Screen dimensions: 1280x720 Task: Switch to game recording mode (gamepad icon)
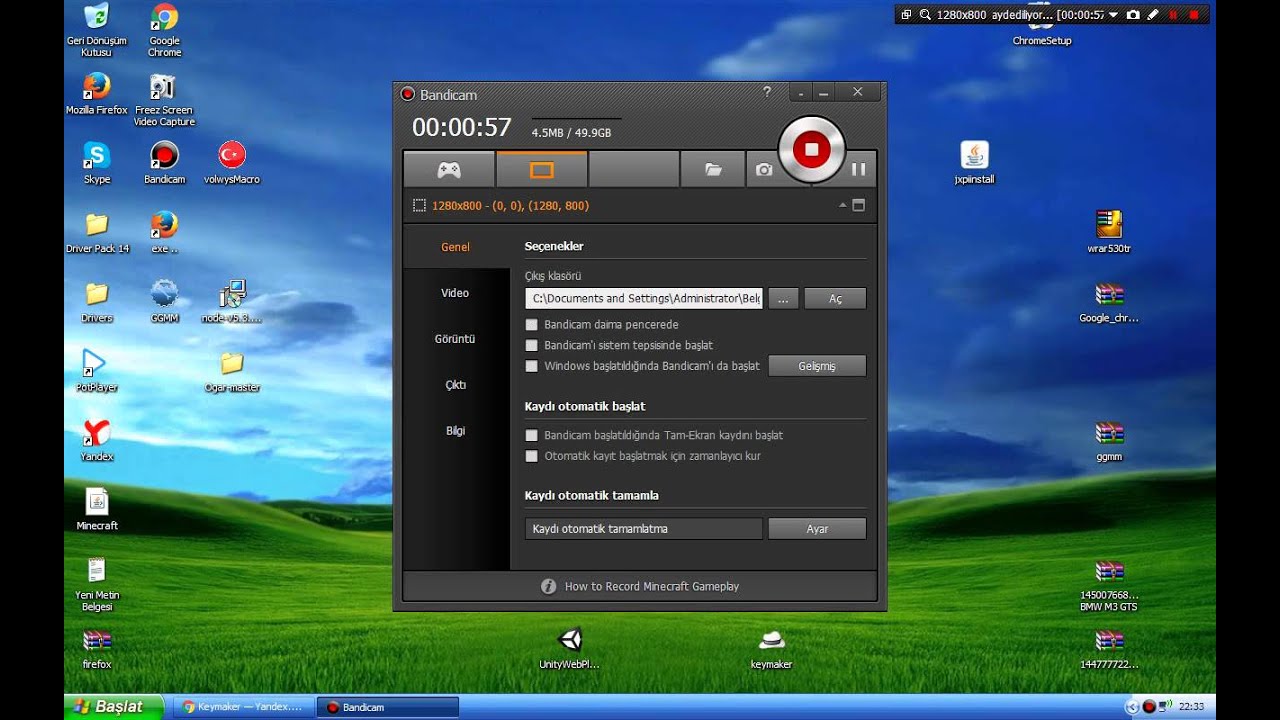[449, 170]
